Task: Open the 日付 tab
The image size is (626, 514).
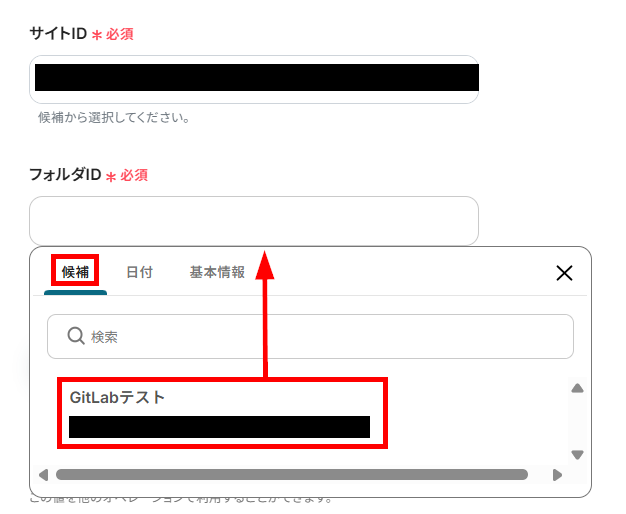Action: (139, 272)
